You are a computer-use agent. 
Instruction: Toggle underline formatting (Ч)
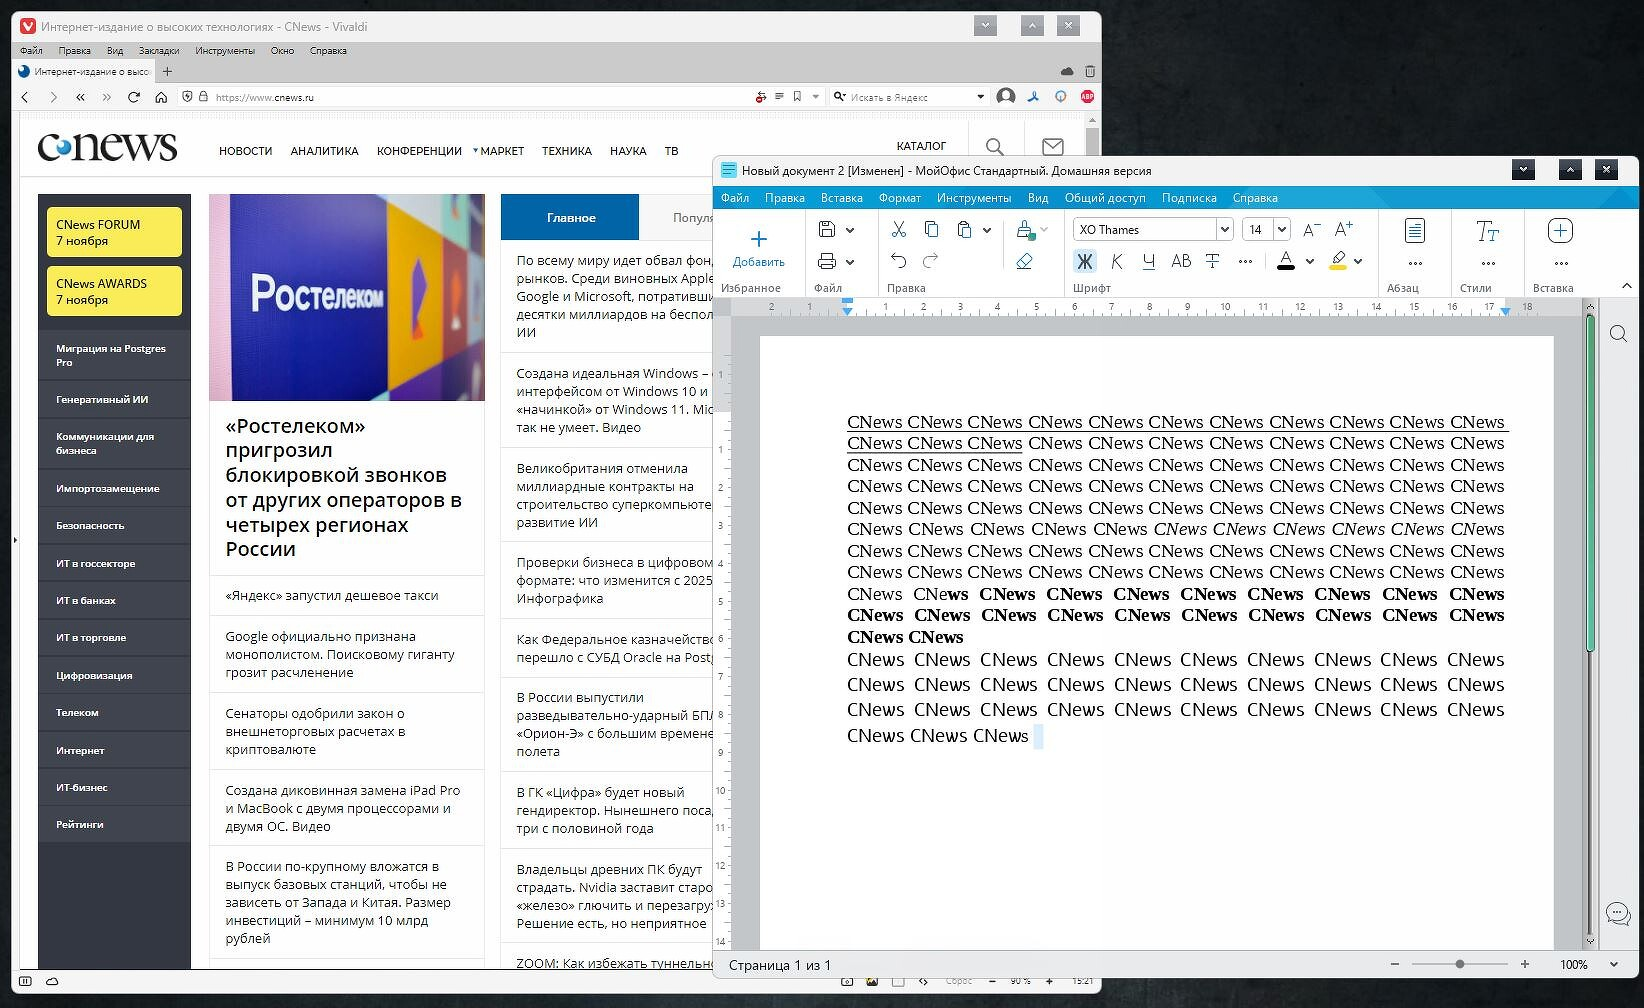[1148, 261]
